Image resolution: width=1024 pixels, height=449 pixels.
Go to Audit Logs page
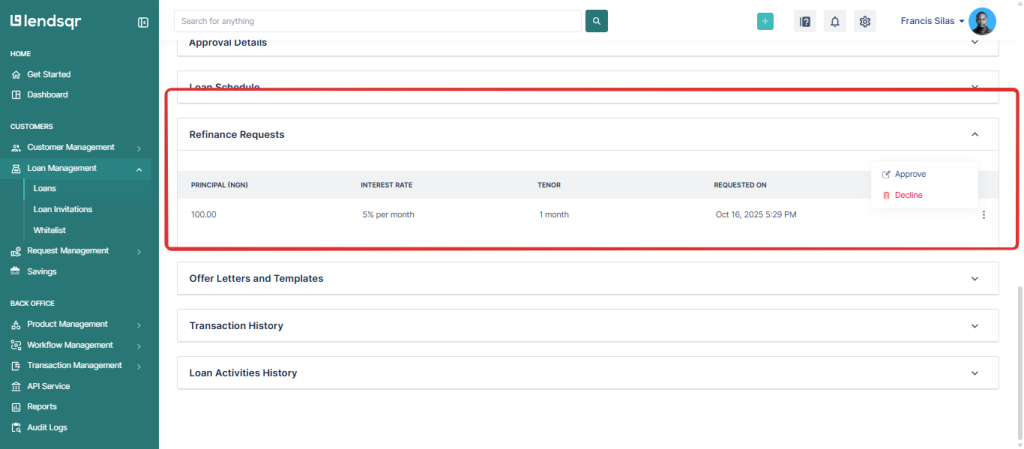(x=48, y=427)
